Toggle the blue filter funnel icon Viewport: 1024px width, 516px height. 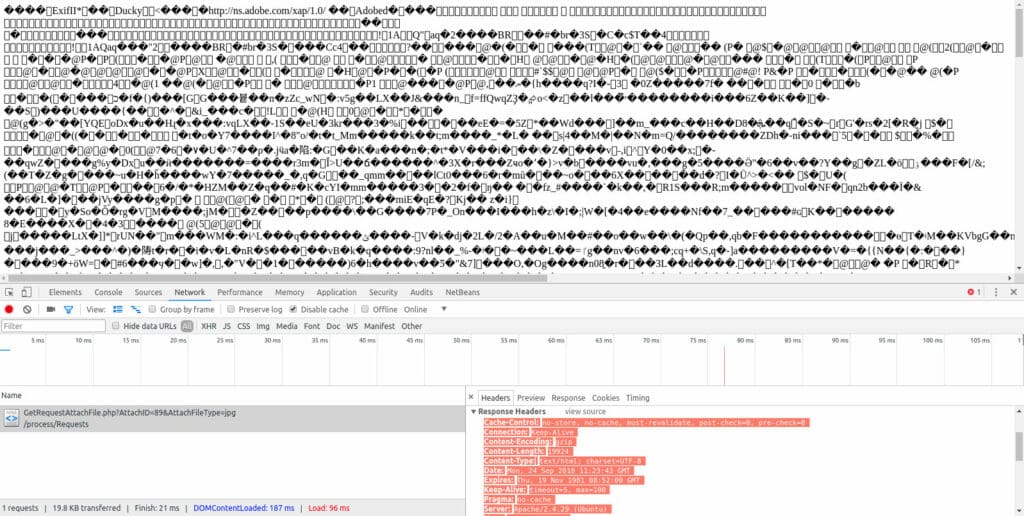coord(68,309)
